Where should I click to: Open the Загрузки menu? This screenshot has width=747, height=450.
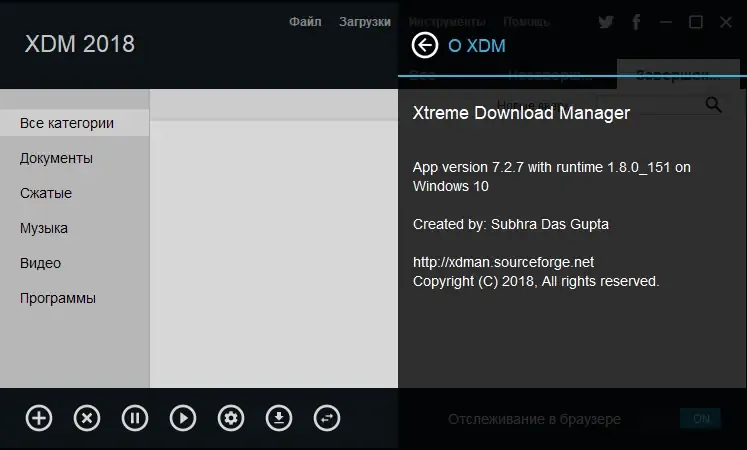[365, 22]
